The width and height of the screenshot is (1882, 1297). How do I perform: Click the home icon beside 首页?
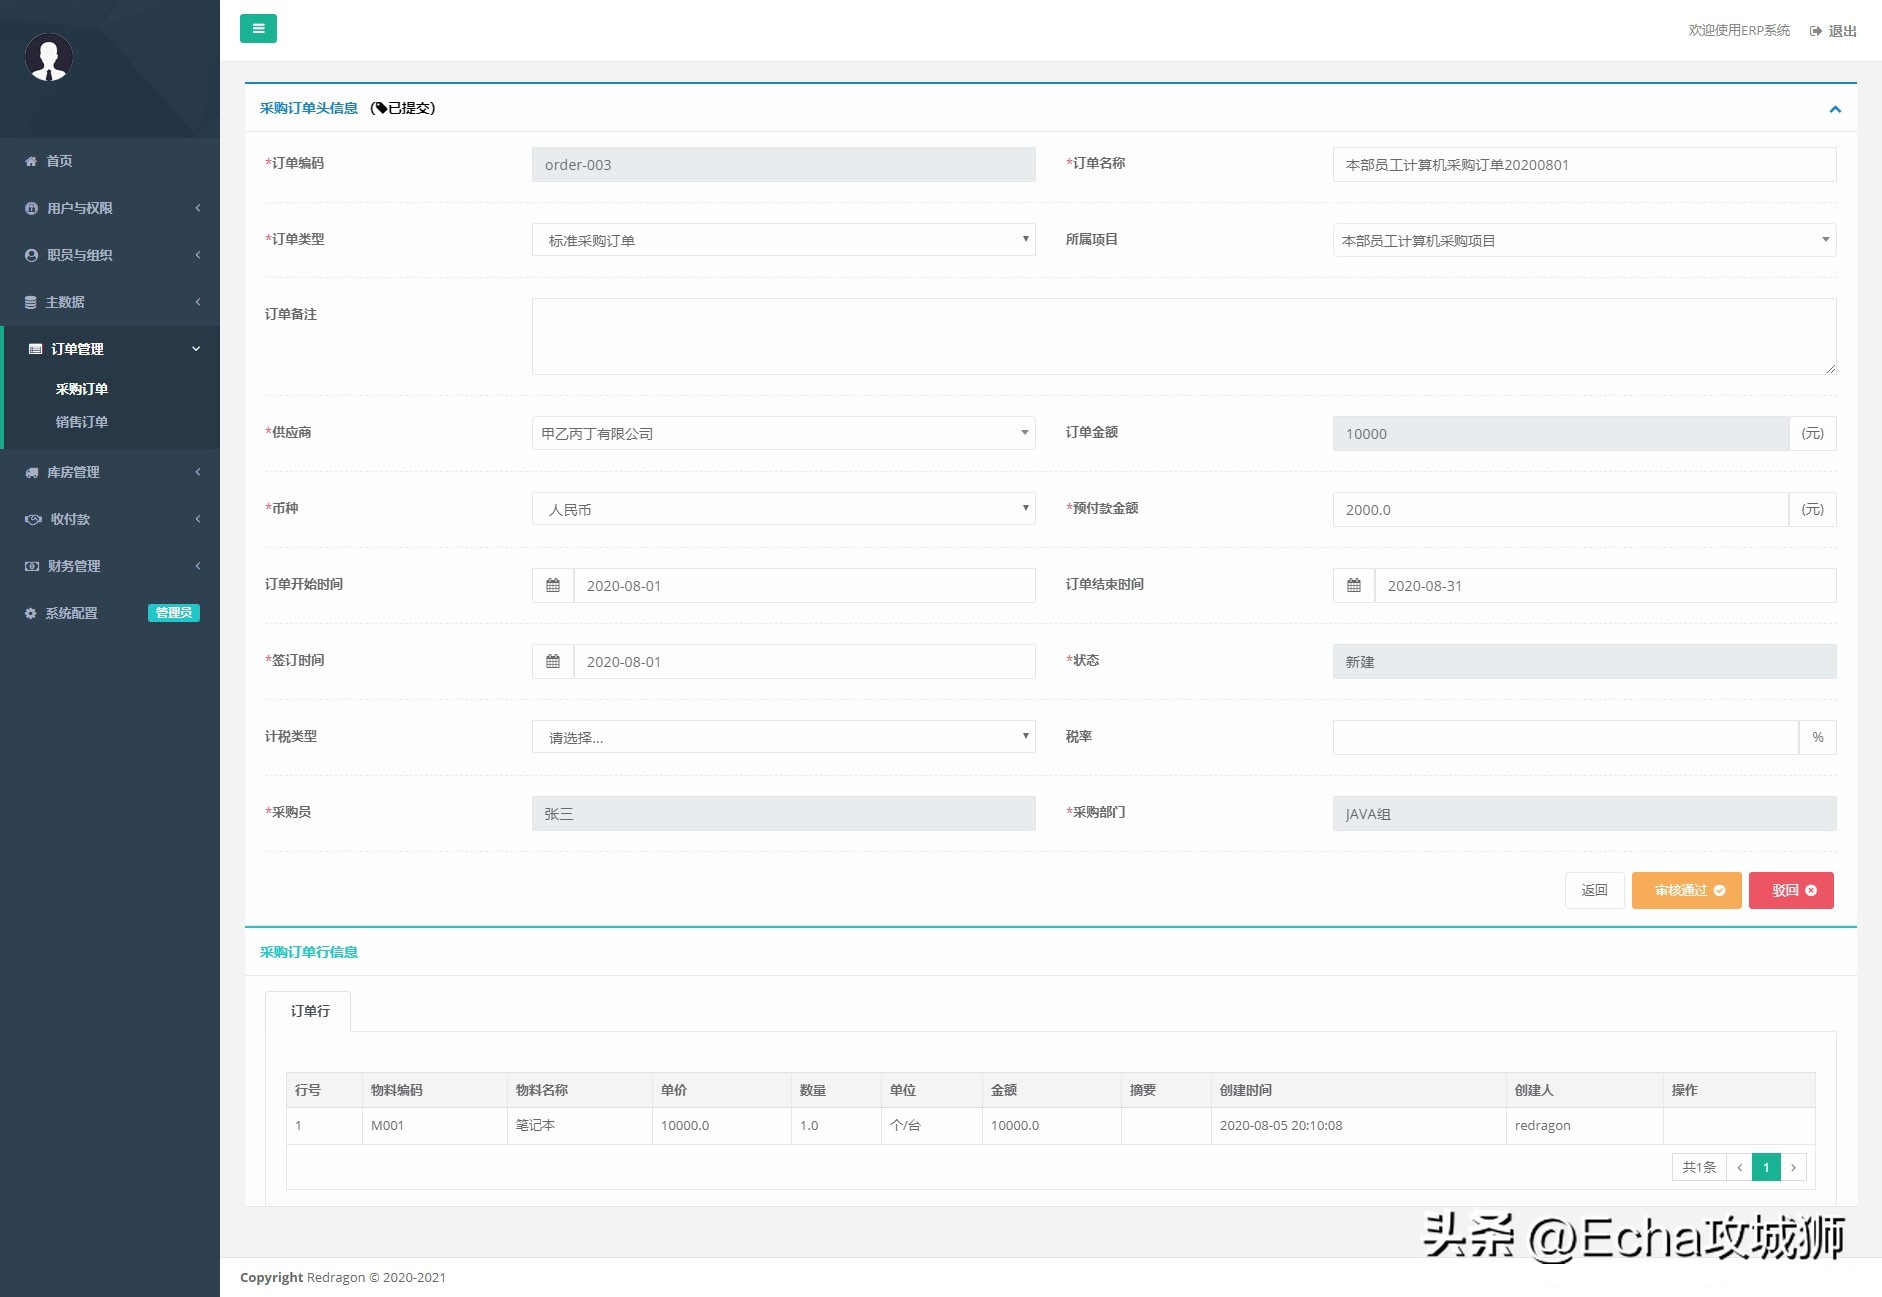31,161
